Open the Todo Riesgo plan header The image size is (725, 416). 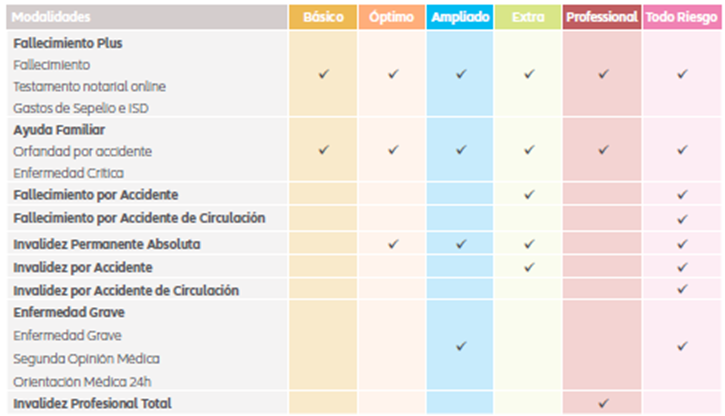tap(681, 18)
